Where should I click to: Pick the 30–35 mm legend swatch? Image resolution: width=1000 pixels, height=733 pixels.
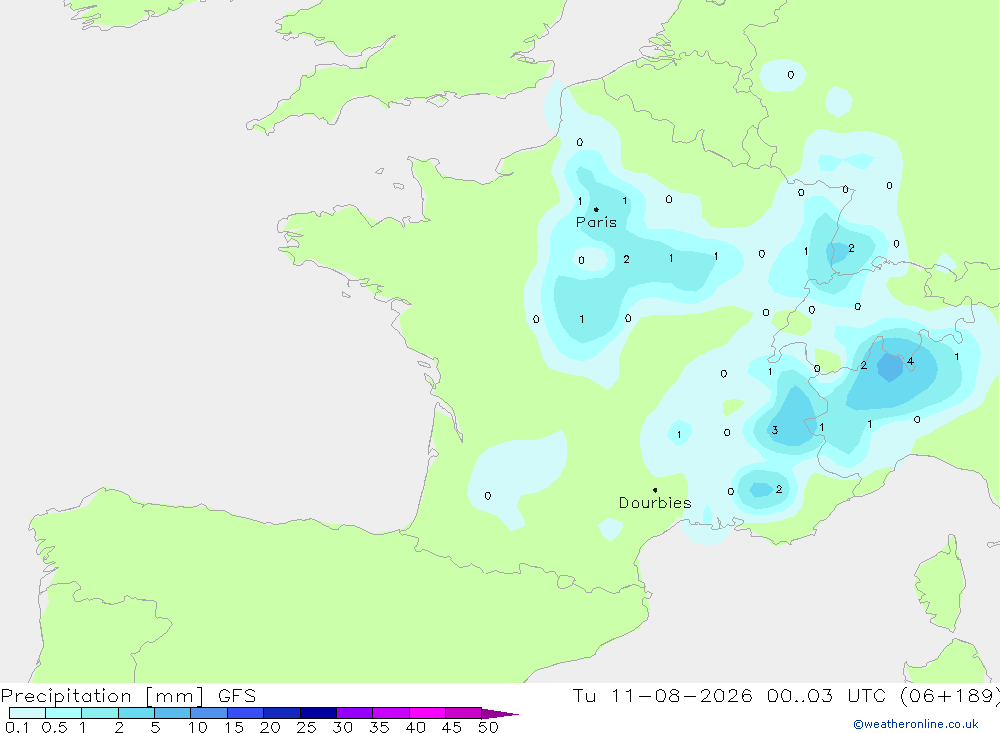(355, 713)
